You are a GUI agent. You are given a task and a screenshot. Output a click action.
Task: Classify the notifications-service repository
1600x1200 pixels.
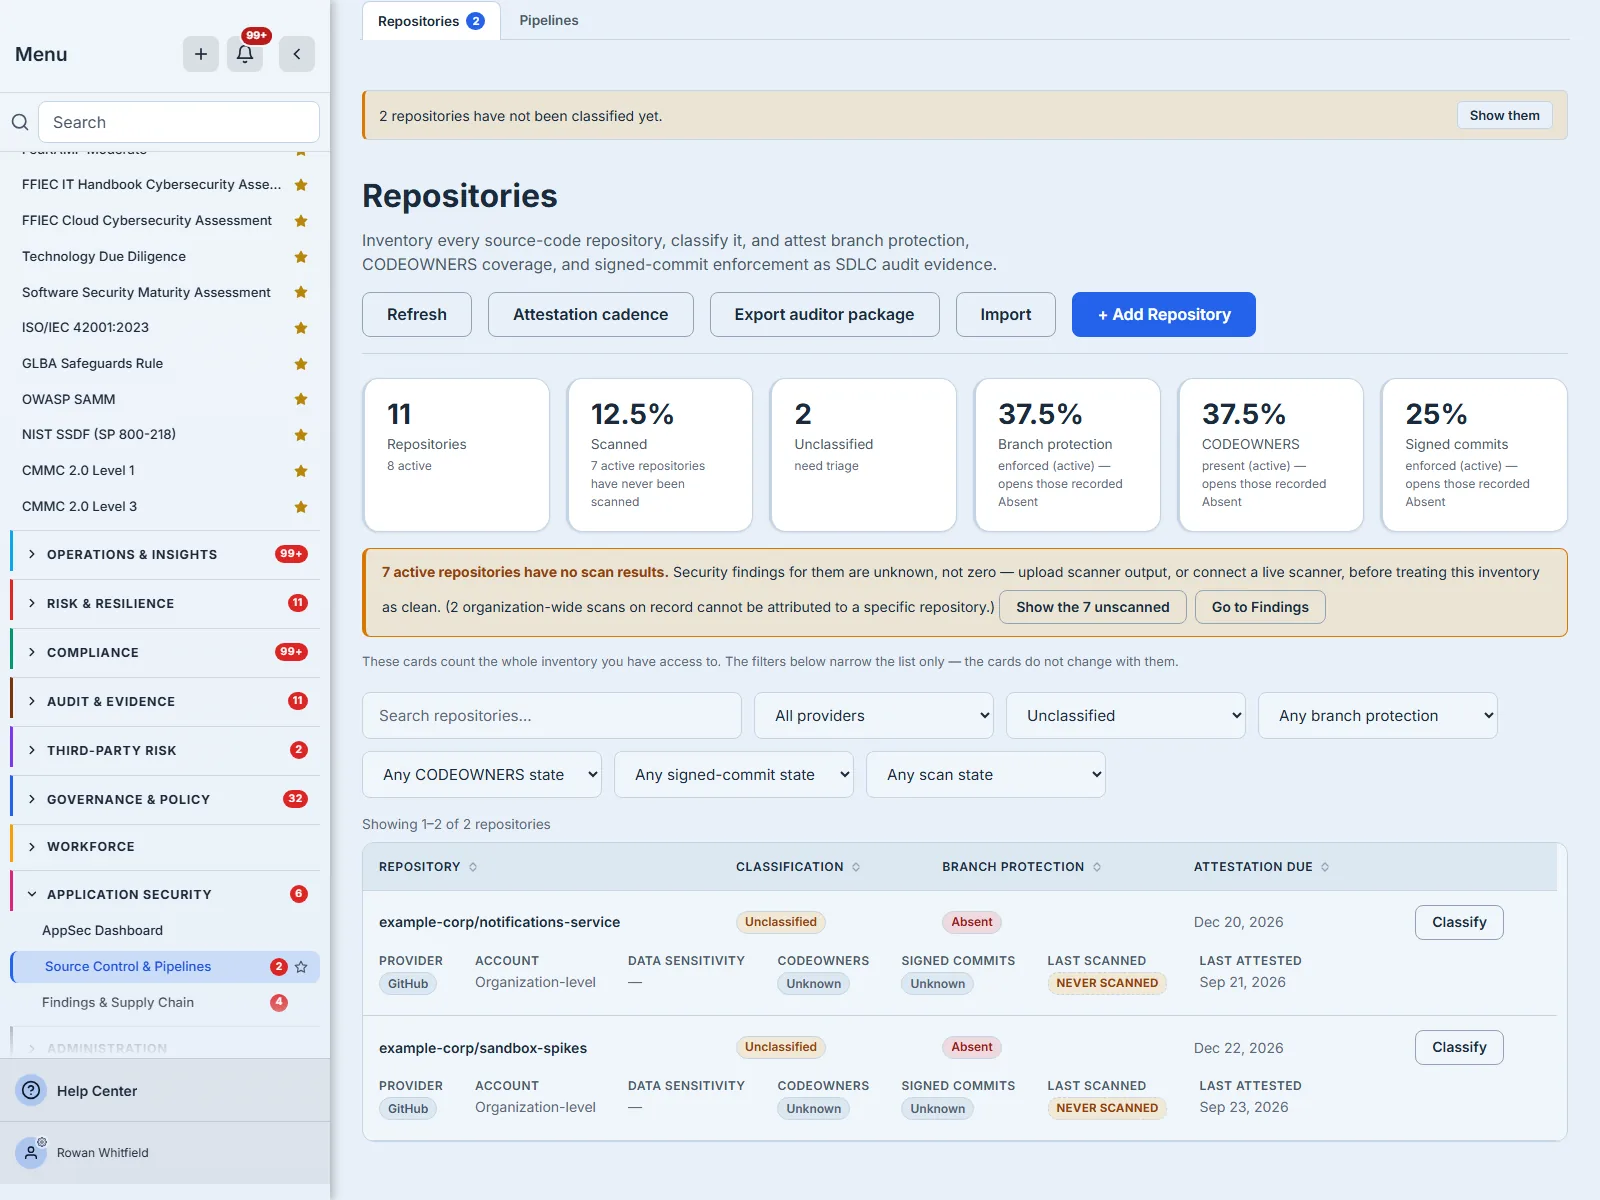coord(1459,922)
